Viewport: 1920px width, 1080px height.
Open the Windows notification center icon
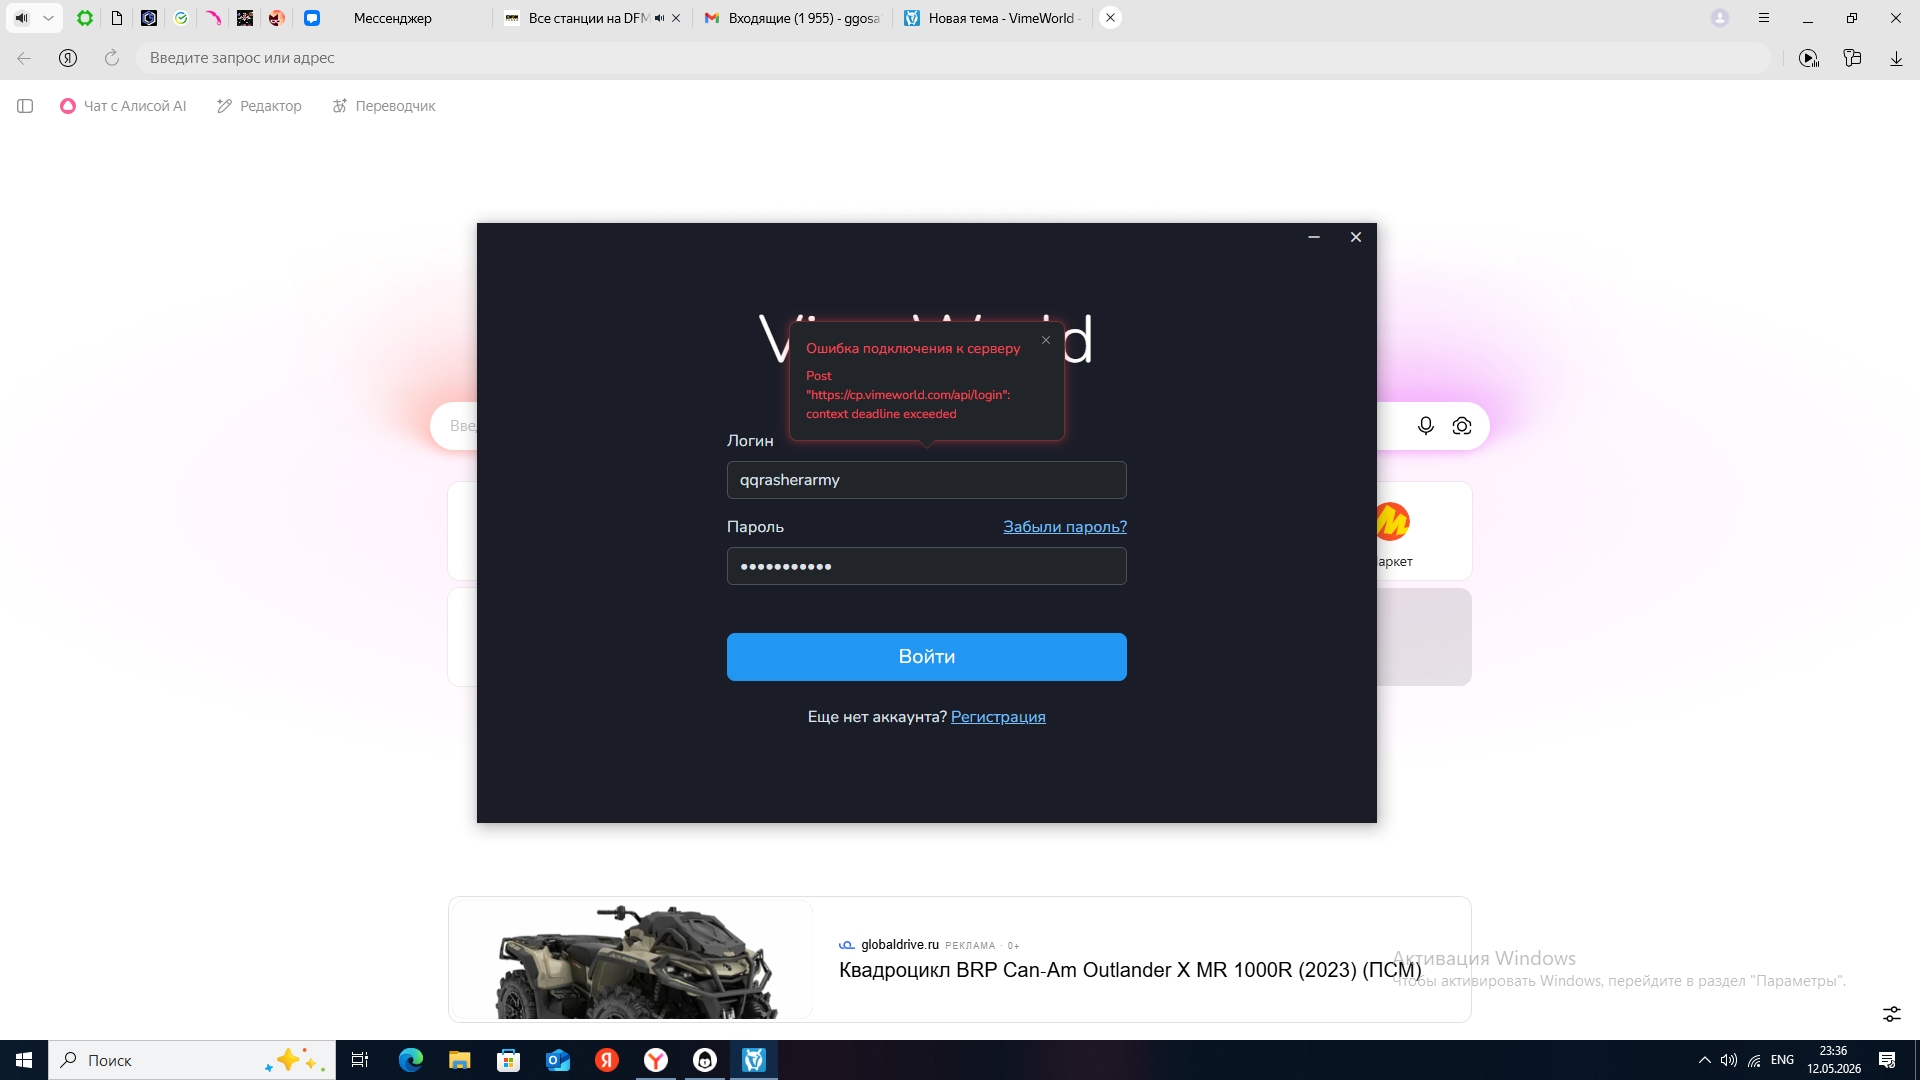1887,1060
